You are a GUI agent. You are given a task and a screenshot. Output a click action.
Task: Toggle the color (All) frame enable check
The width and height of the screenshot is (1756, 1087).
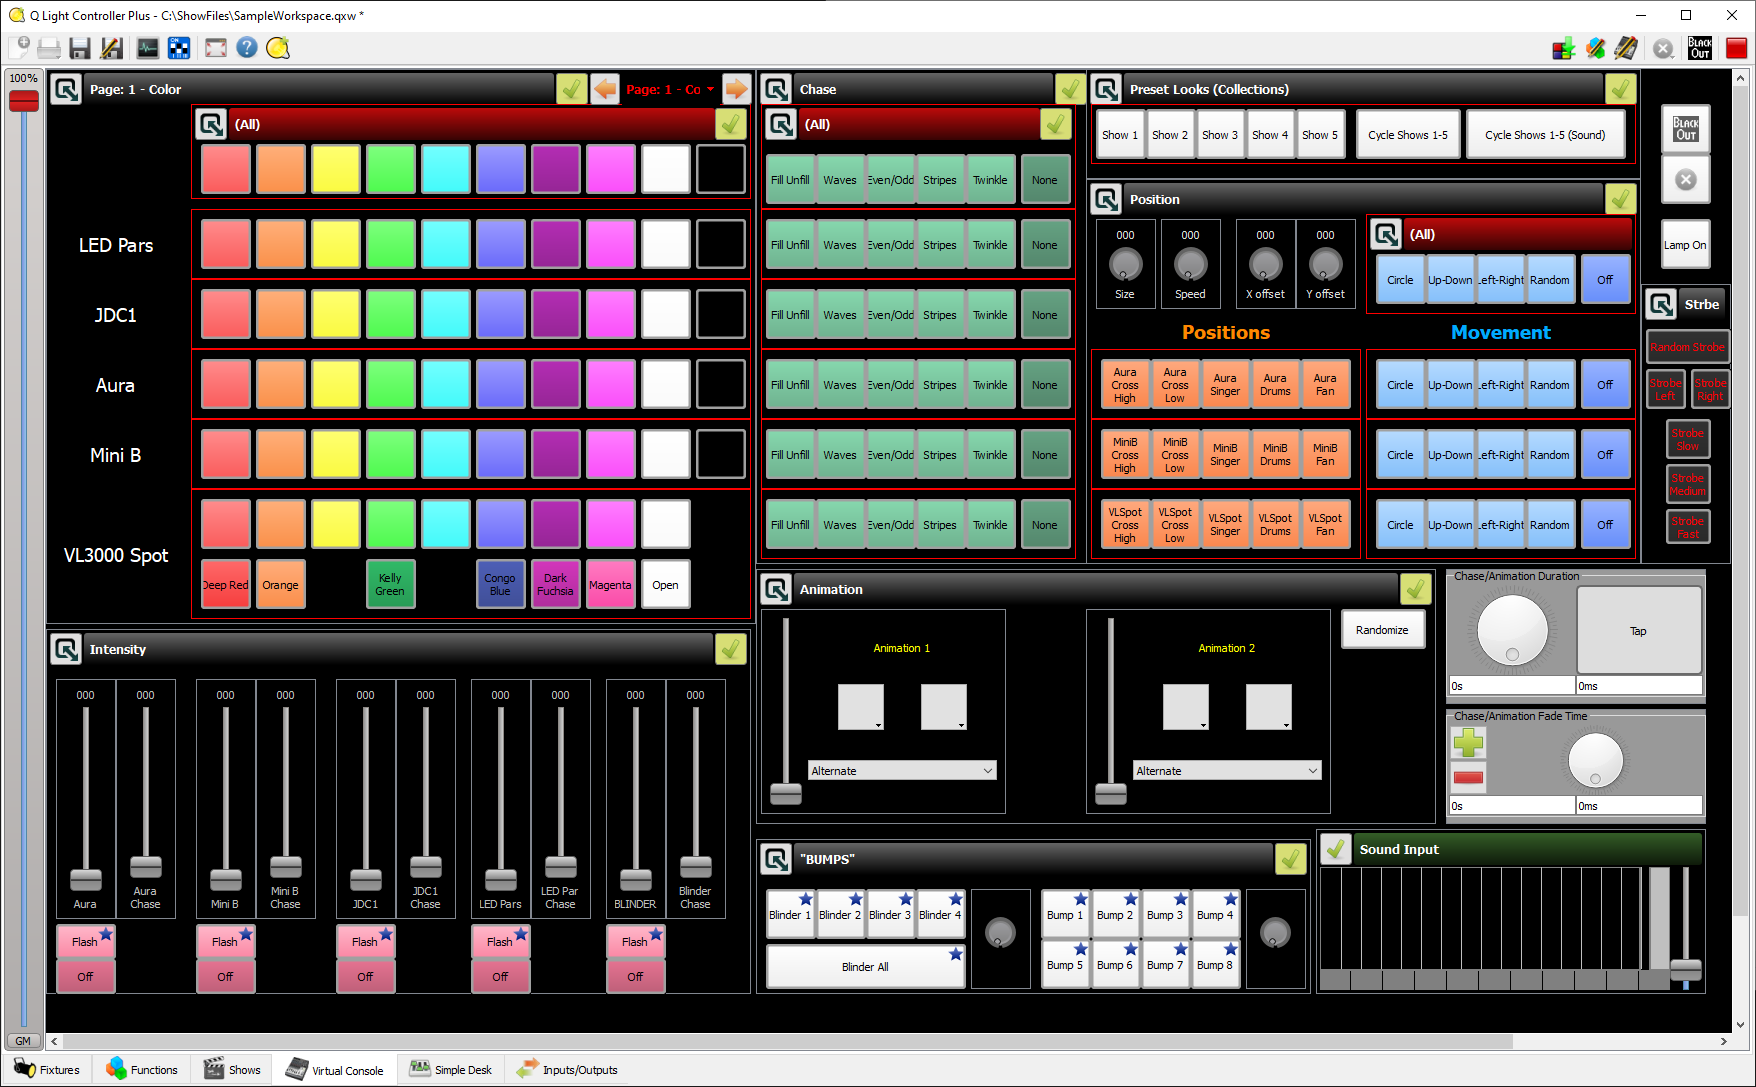[x=731, y=124]
